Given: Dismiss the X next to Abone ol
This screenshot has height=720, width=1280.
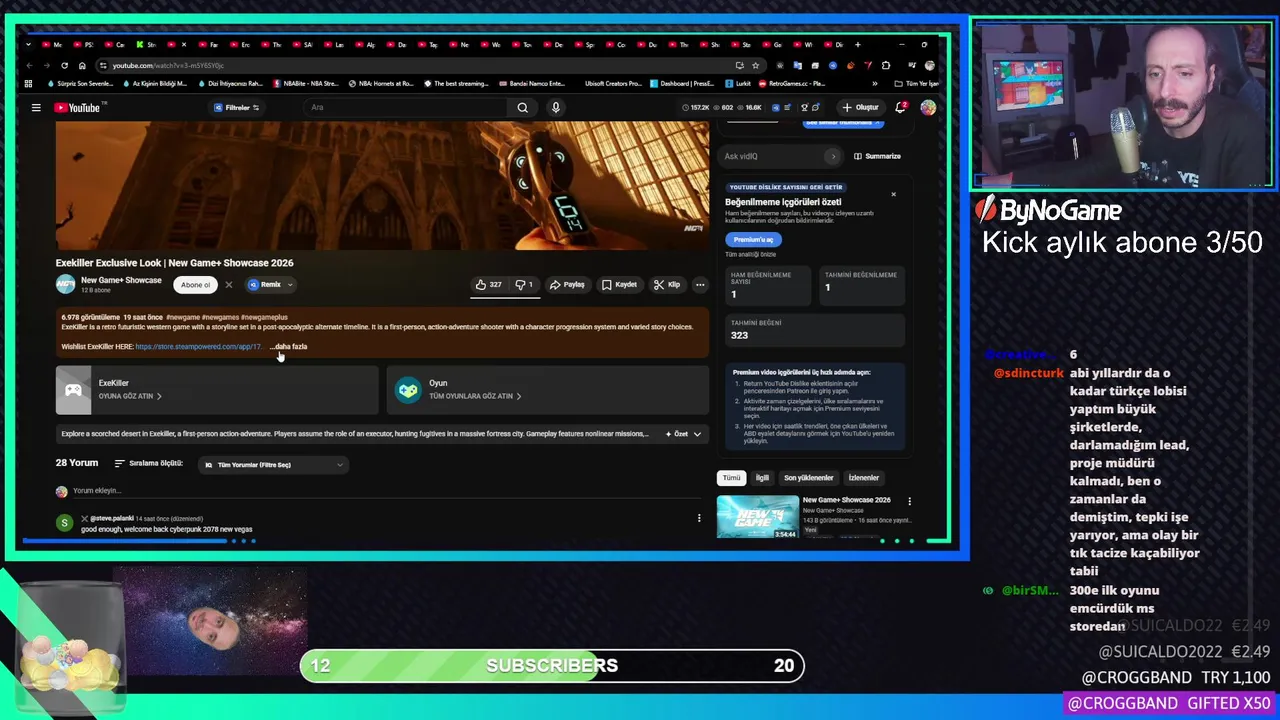Looking at the screenshot, I should [x=228, y=285].
